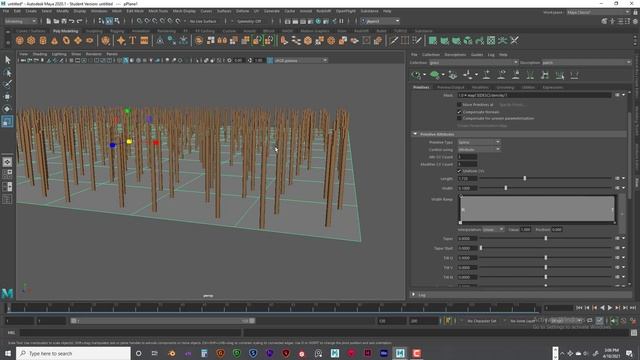Switch to single-pane viewport layout
Screen dimensions: 640x360
pyautogui.click(x=7, y=162)
